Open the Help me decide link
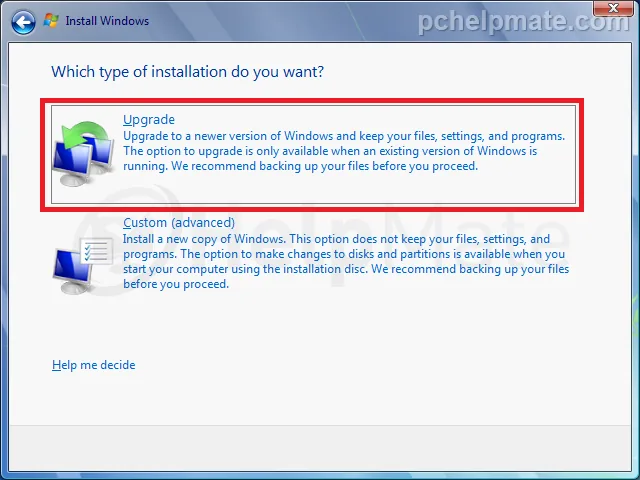The height and width of the screenshot is (480, 640). (93, 365)
